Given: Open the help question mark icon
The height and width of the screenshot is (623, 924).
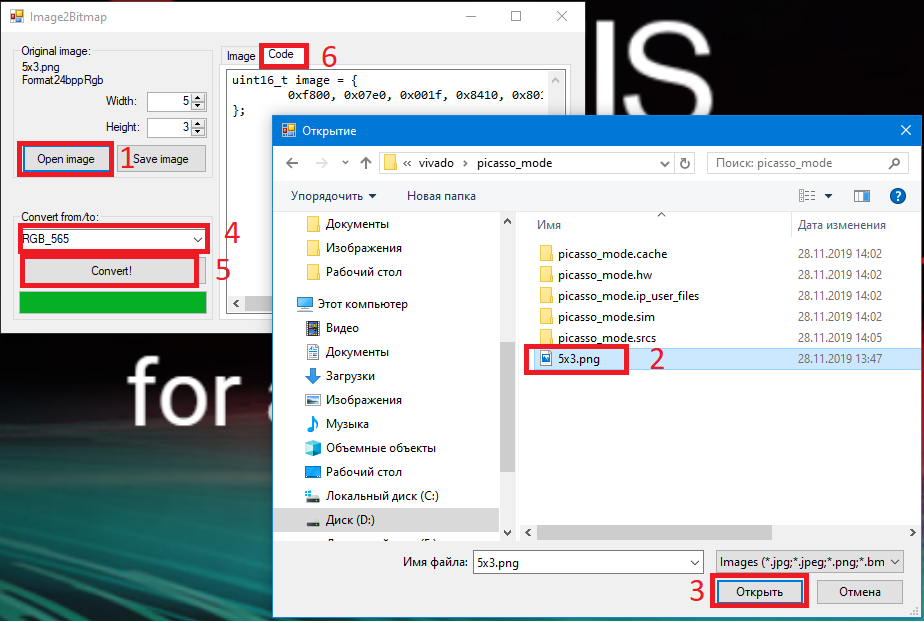Looking at the screenshot, I should [x=897, y=196].
